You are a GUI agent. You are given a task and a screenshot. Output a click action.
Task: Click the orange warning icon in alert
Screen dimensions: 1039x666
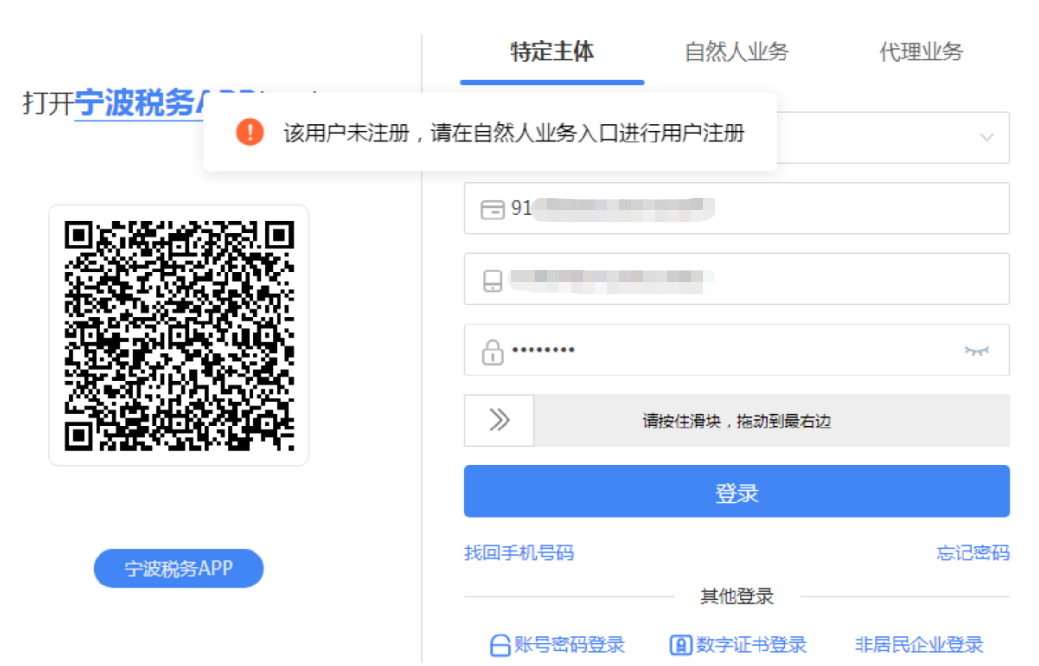coord(250,132)
